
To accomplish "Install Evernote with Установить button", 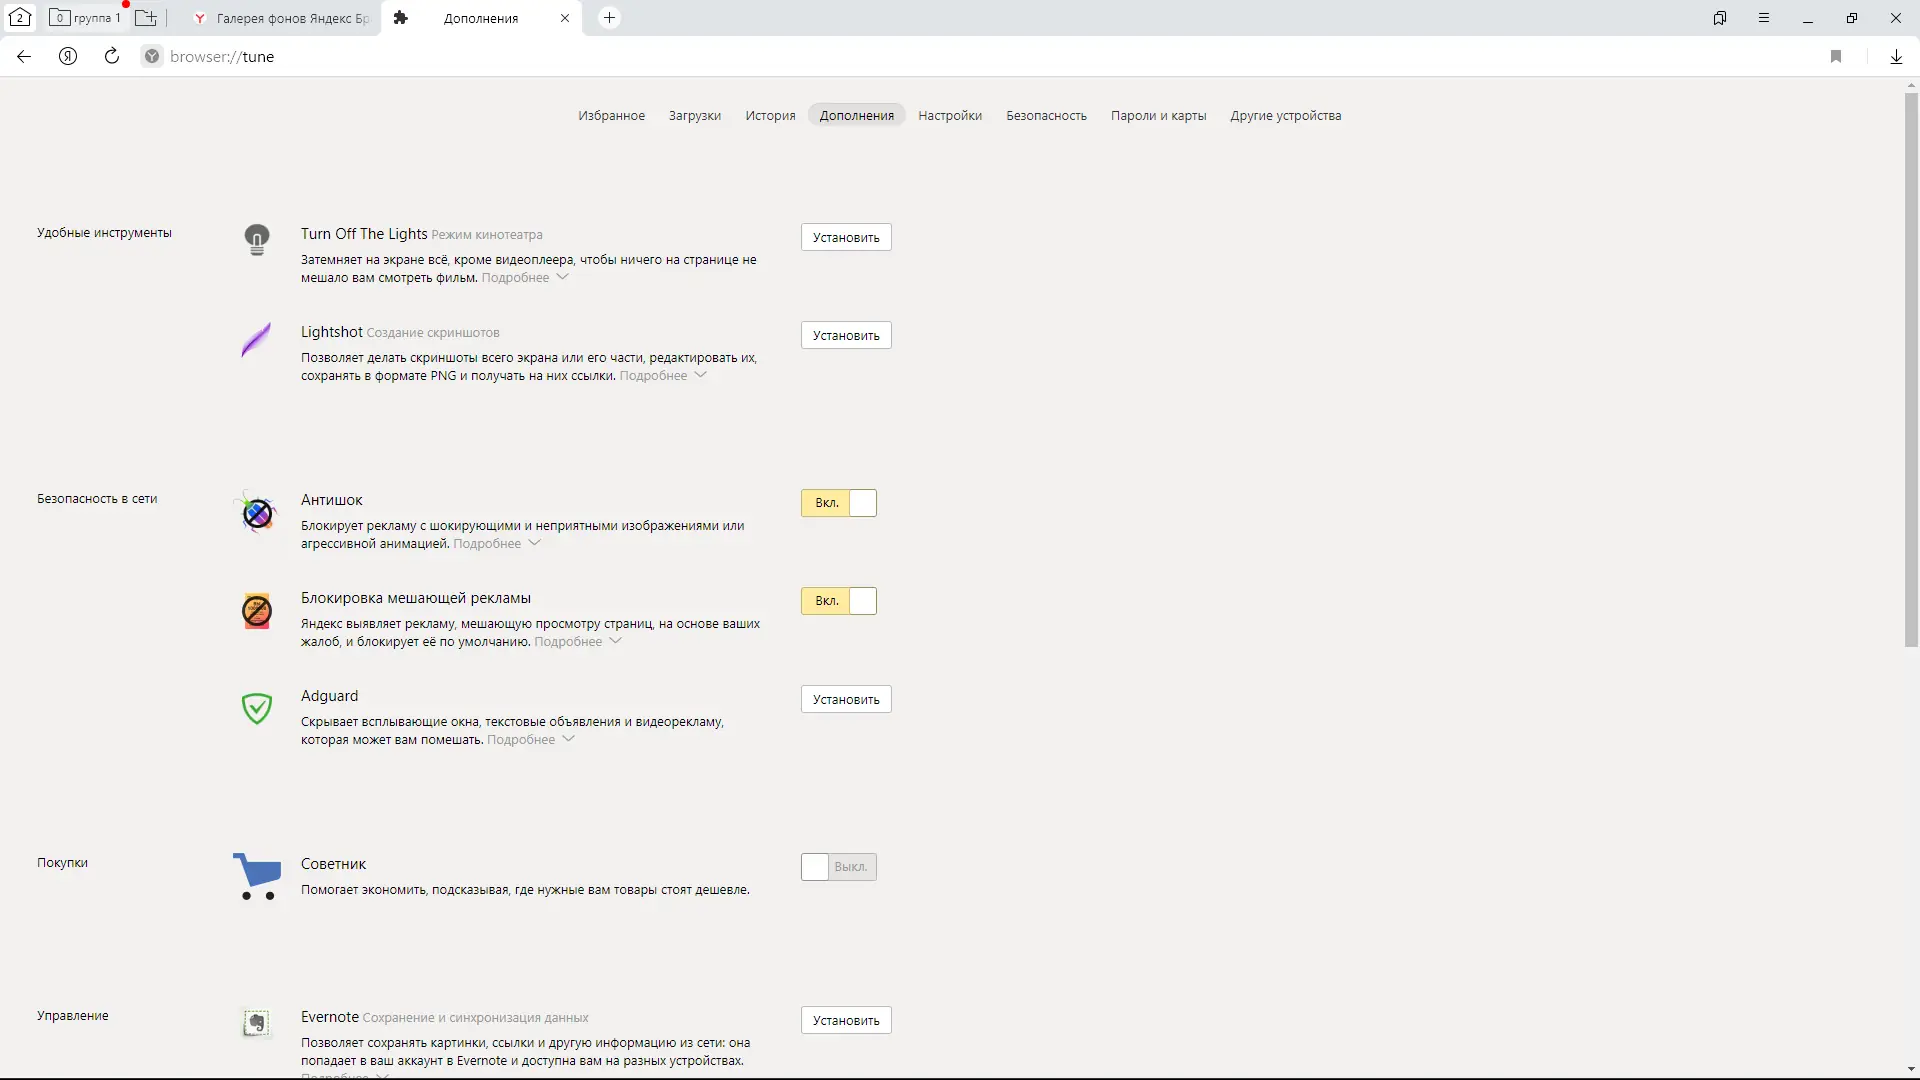I will (845, 1020).
